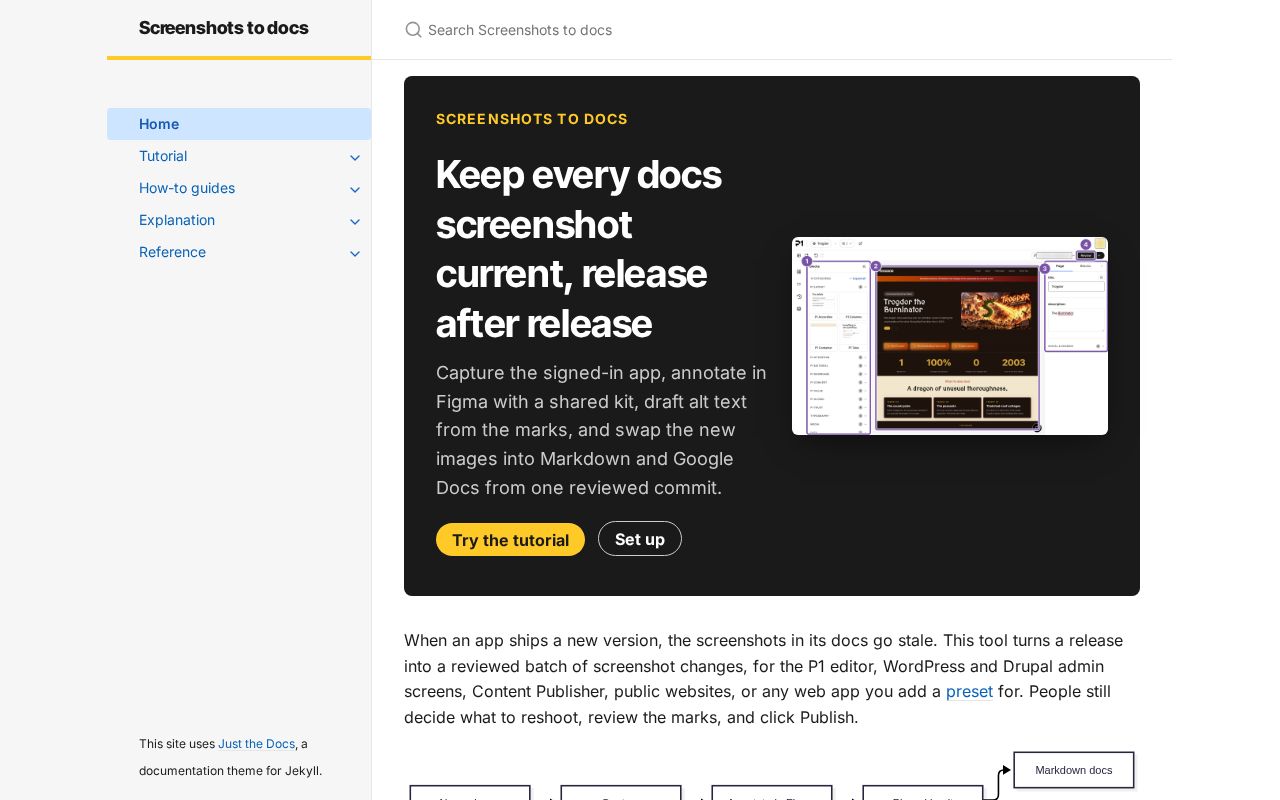The width and height of the screenshot is (1280, 800).
Task: Click the Markdown docs diagram box
Action: coord(1074,770)
